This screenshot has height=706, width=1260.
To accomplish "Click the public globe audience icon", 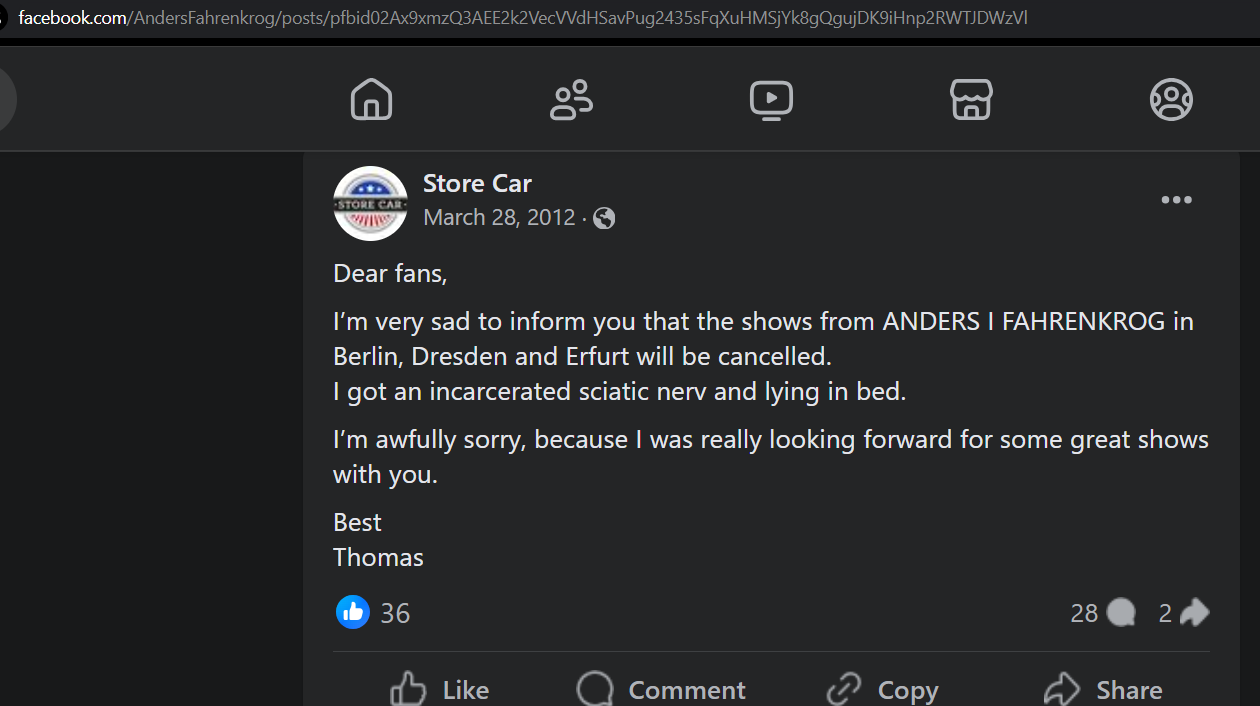I will tap(604, 218).
